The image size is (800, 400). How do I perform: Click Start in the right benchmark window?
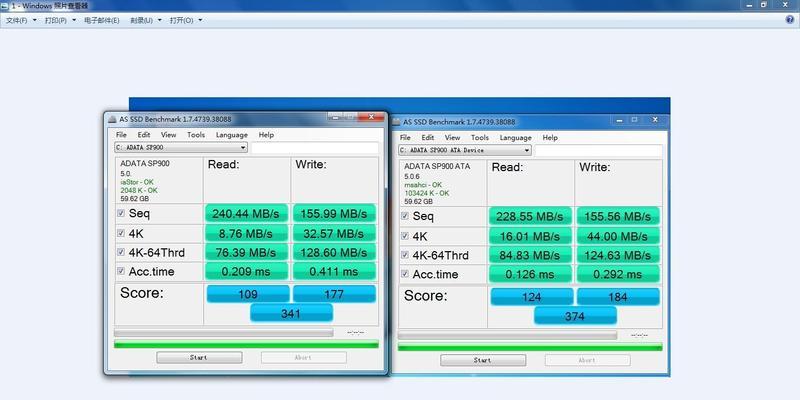pos(483,360)
